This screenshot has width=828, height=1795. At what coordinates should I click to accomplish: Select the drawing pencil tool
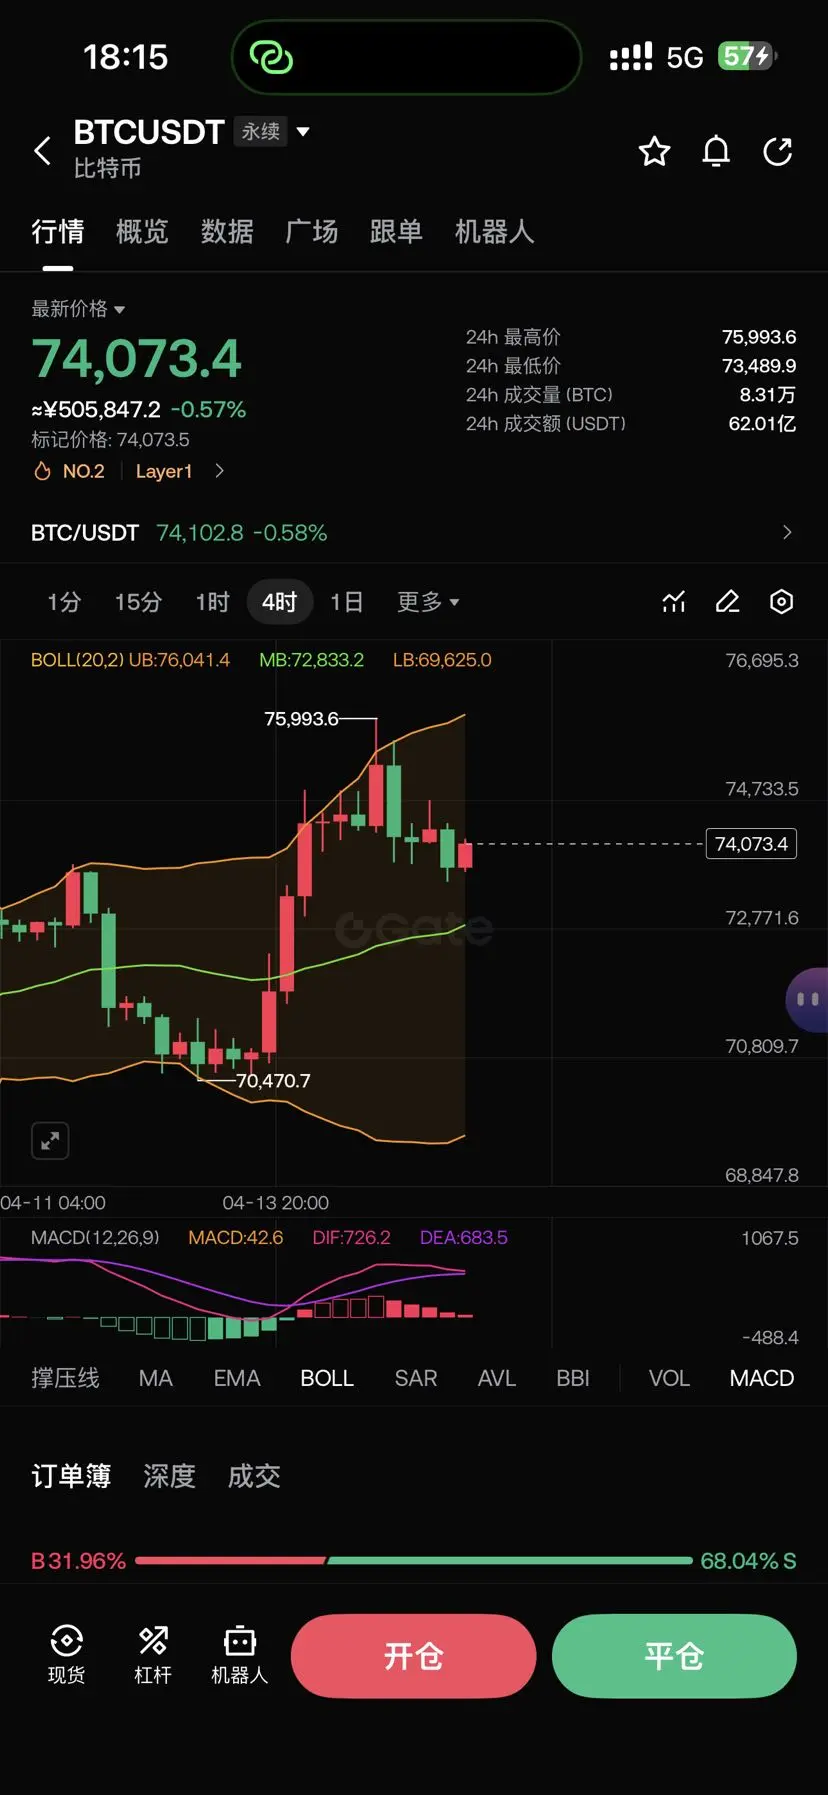728,601
